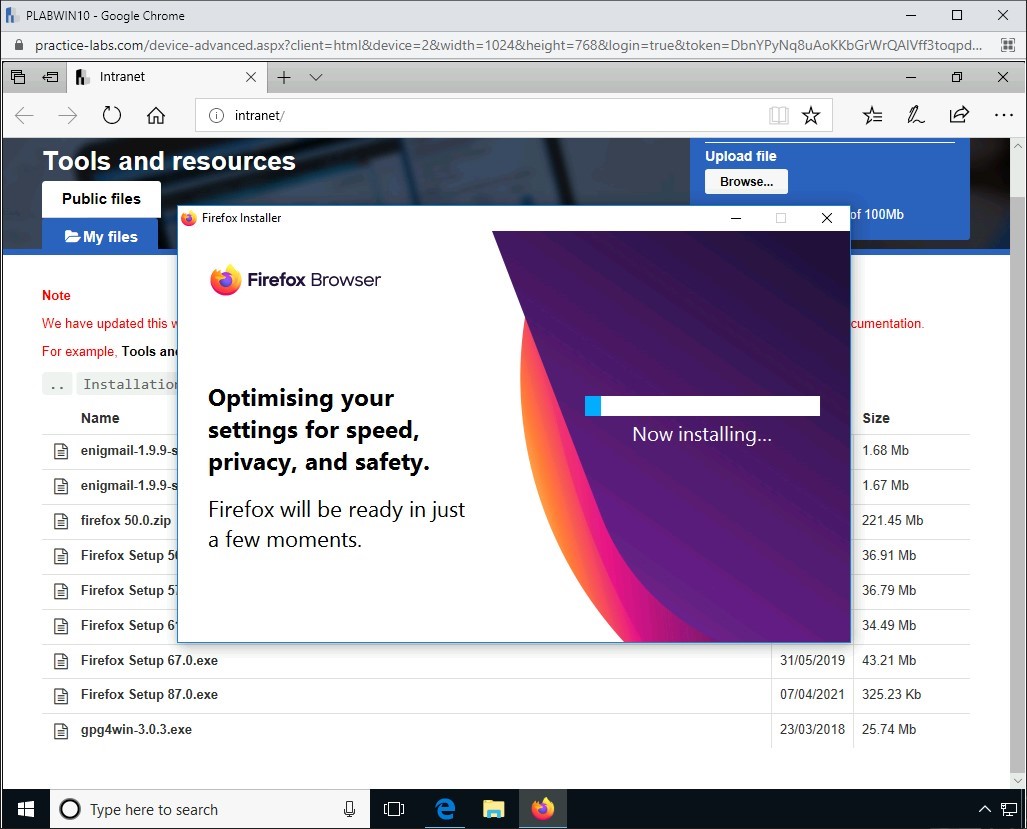This screenshot has width=1027, height=829.
Task: Click the add notes pen icon
Action: tap(915, 115)
